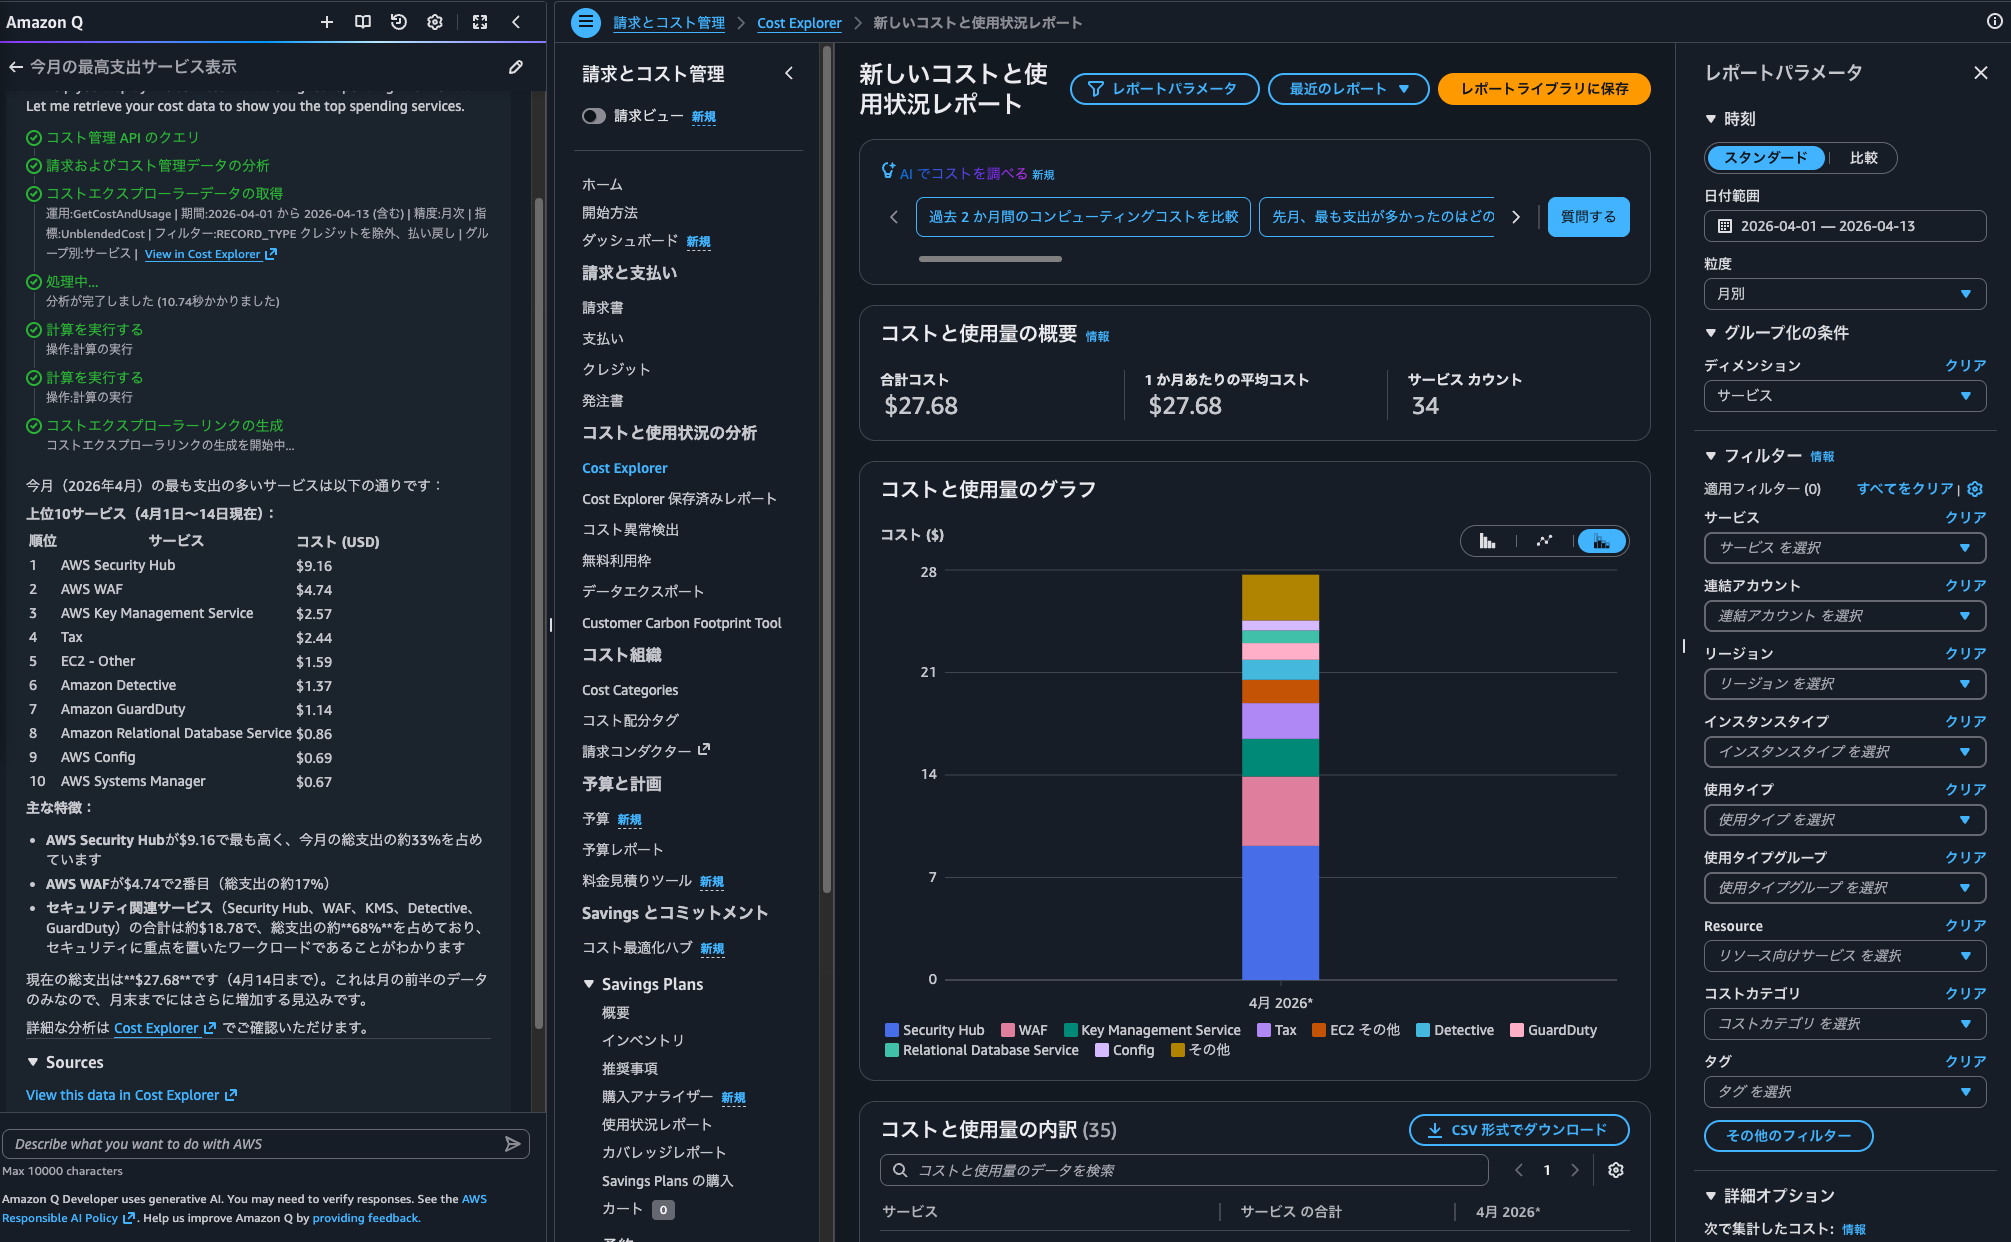
Task: Open breakdown table preferences gear
Action: [1615, 1170]
